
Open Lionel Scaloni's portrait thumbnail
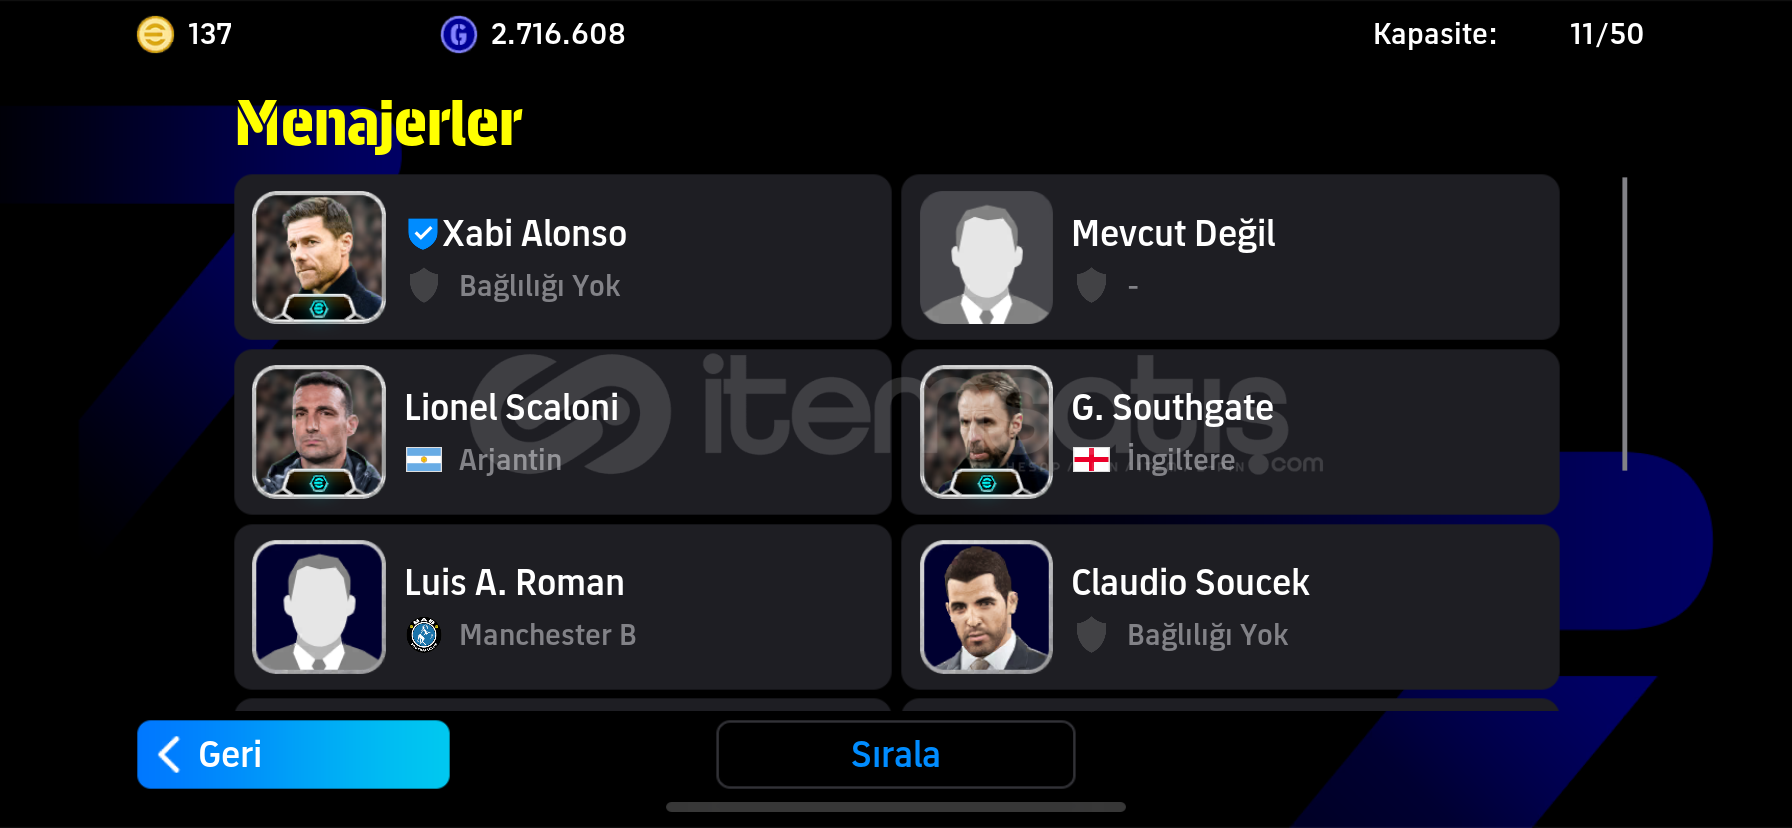(319, 432)
